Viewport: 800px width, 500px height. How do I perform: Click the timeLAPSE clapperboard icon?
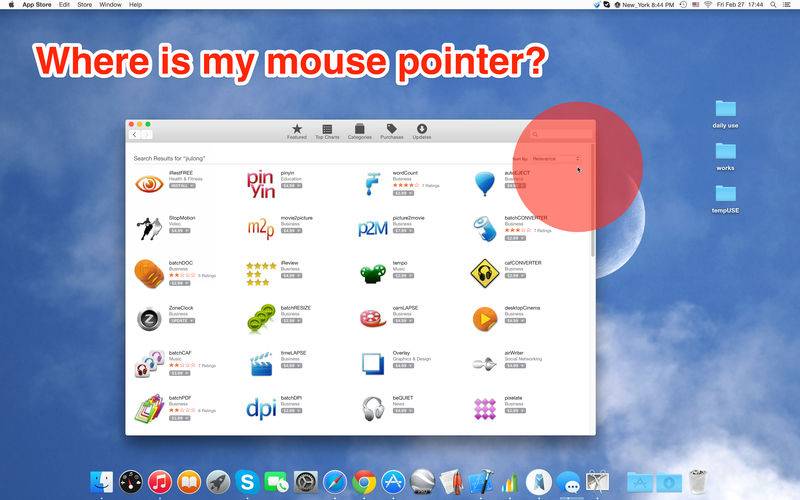point(261,364)
